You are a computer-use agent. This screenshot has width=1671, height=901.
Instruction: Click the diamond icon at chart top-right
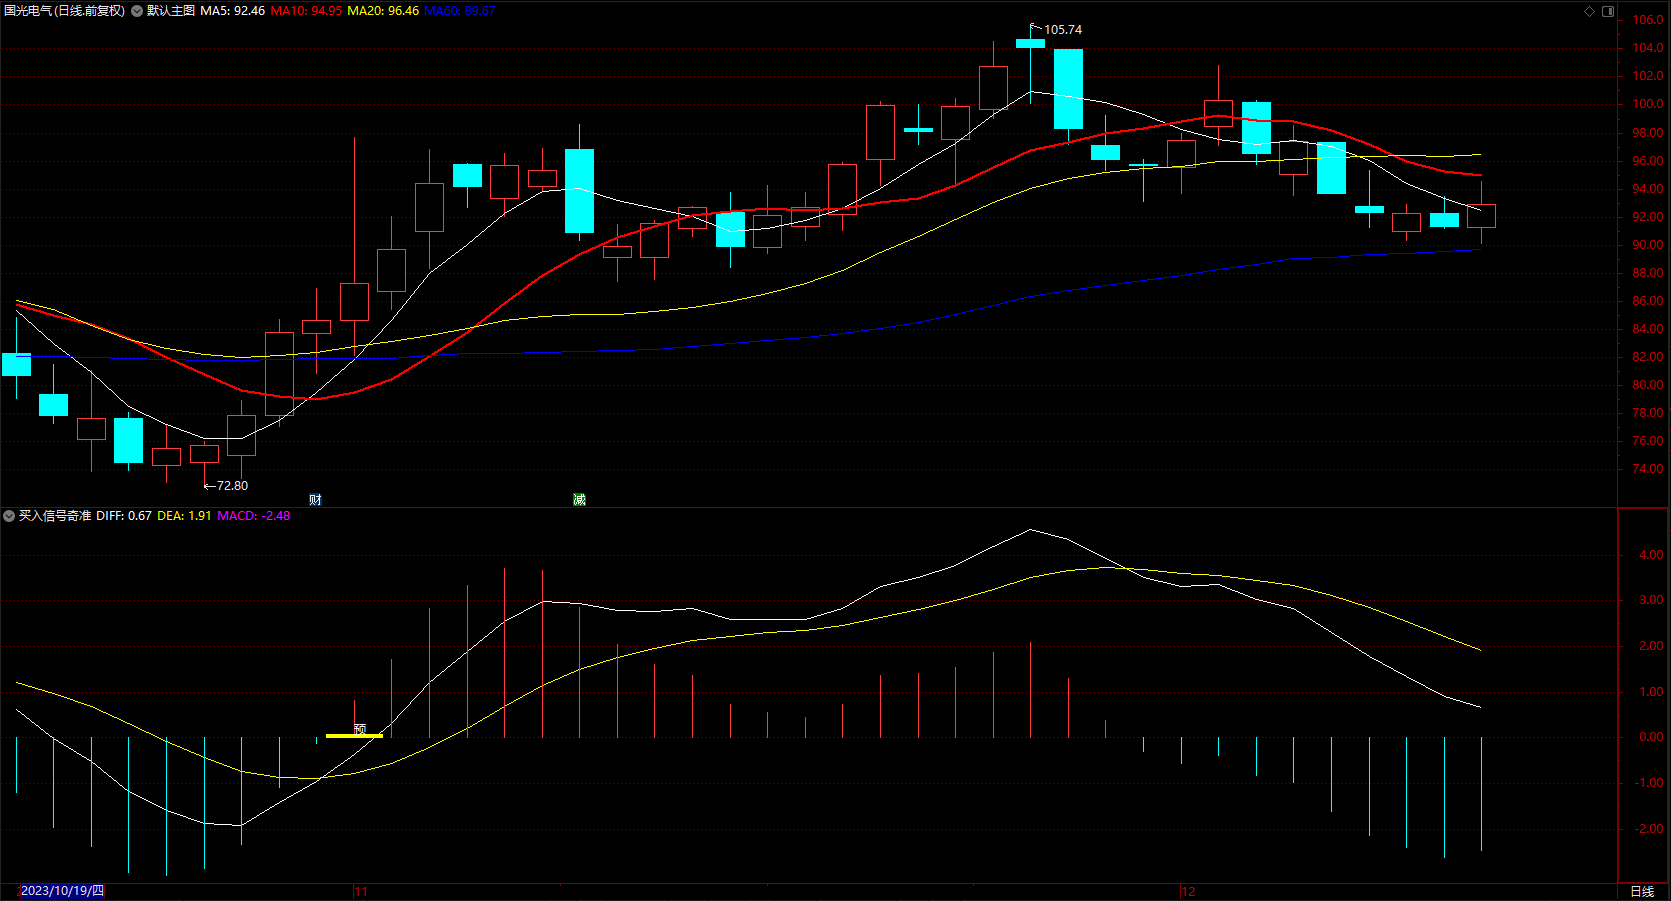coord(1589,11)
